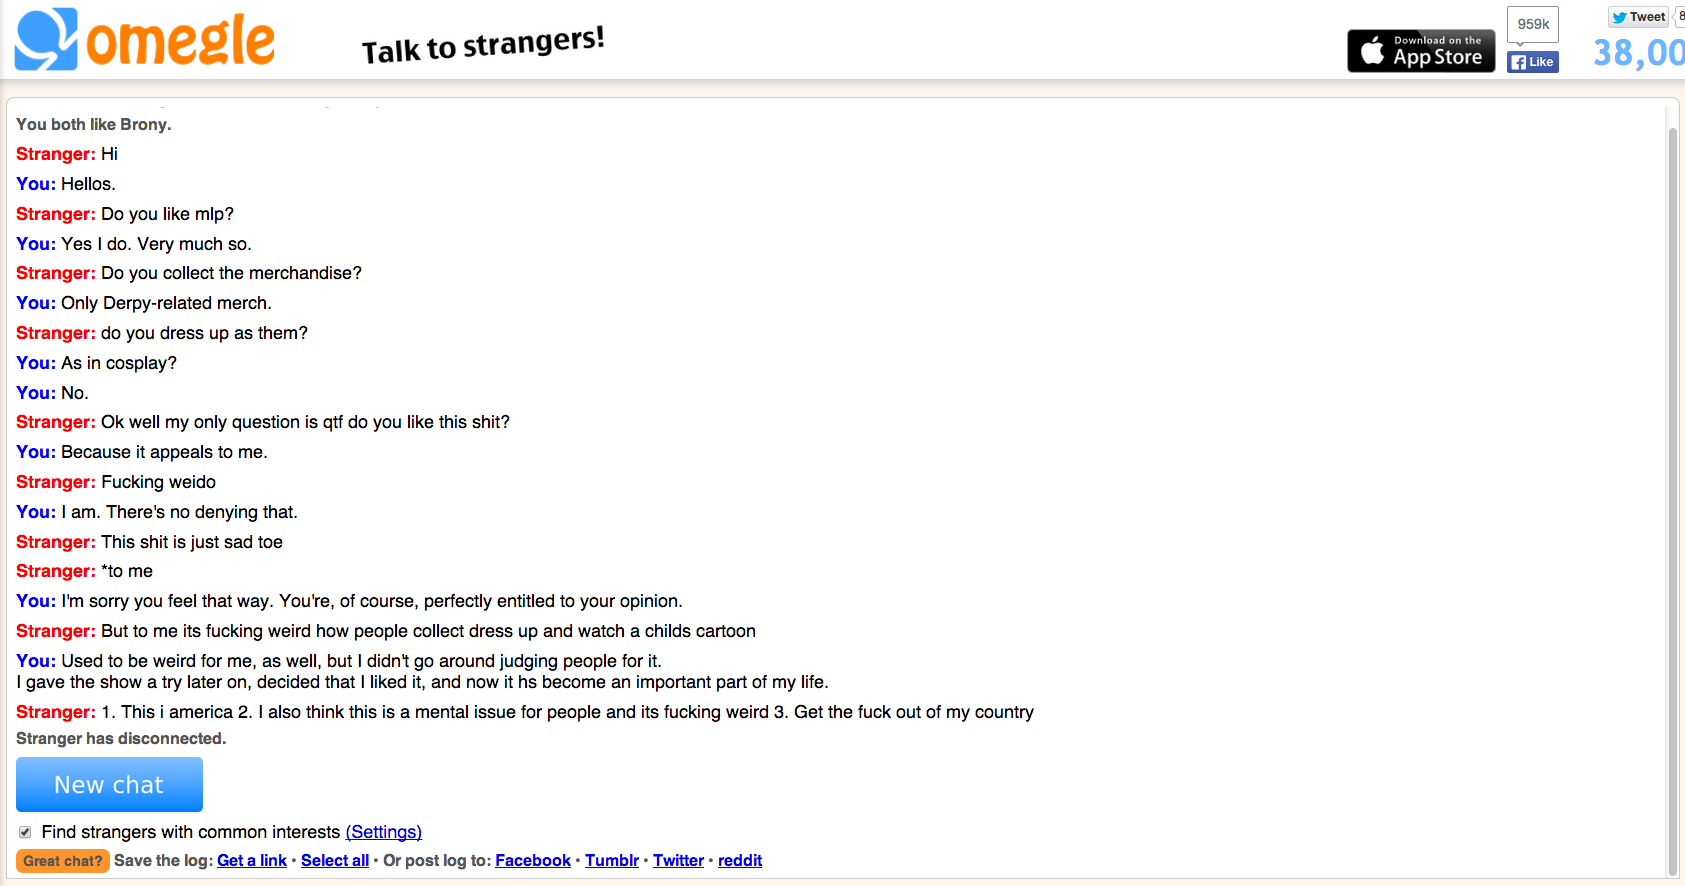This screenshot has height=886, width=1685.
Task: Click the Stranger has disconnected message
Action: click(121, 739)
